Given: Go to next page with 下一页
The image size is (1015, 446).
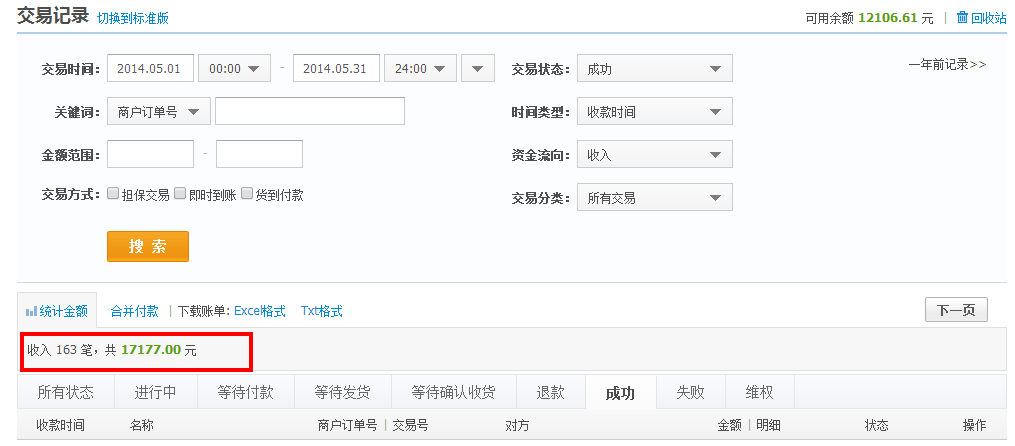Looking at the screenshot, I should 955,310.
